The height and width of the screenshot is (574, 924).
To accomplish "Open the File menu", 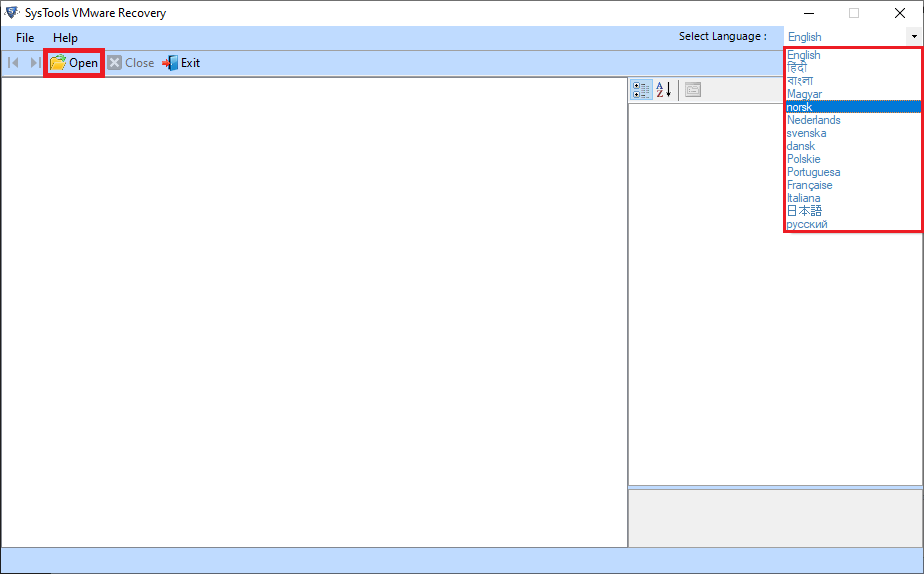I will click(25, 38).
